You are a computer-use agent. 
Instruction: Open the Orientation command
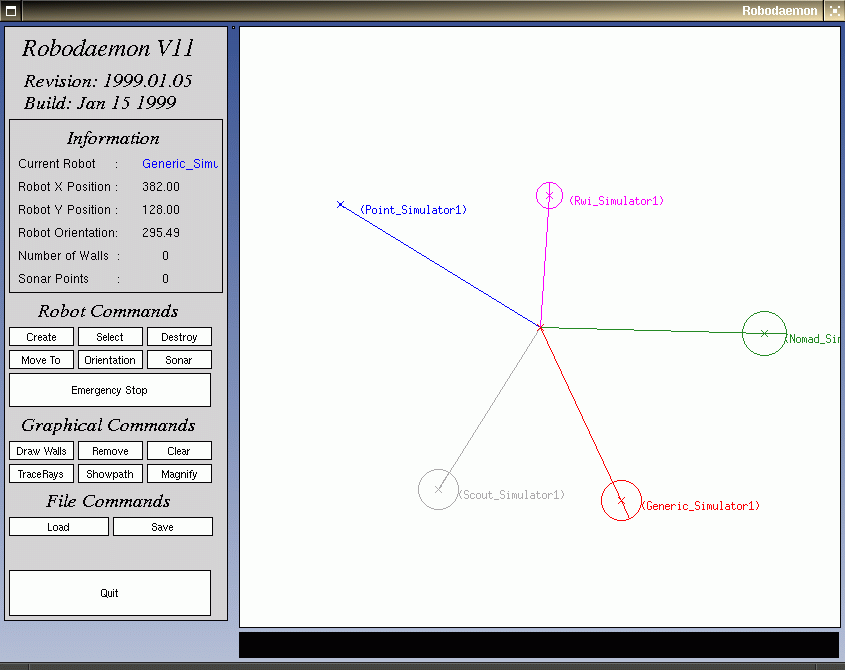110,360
